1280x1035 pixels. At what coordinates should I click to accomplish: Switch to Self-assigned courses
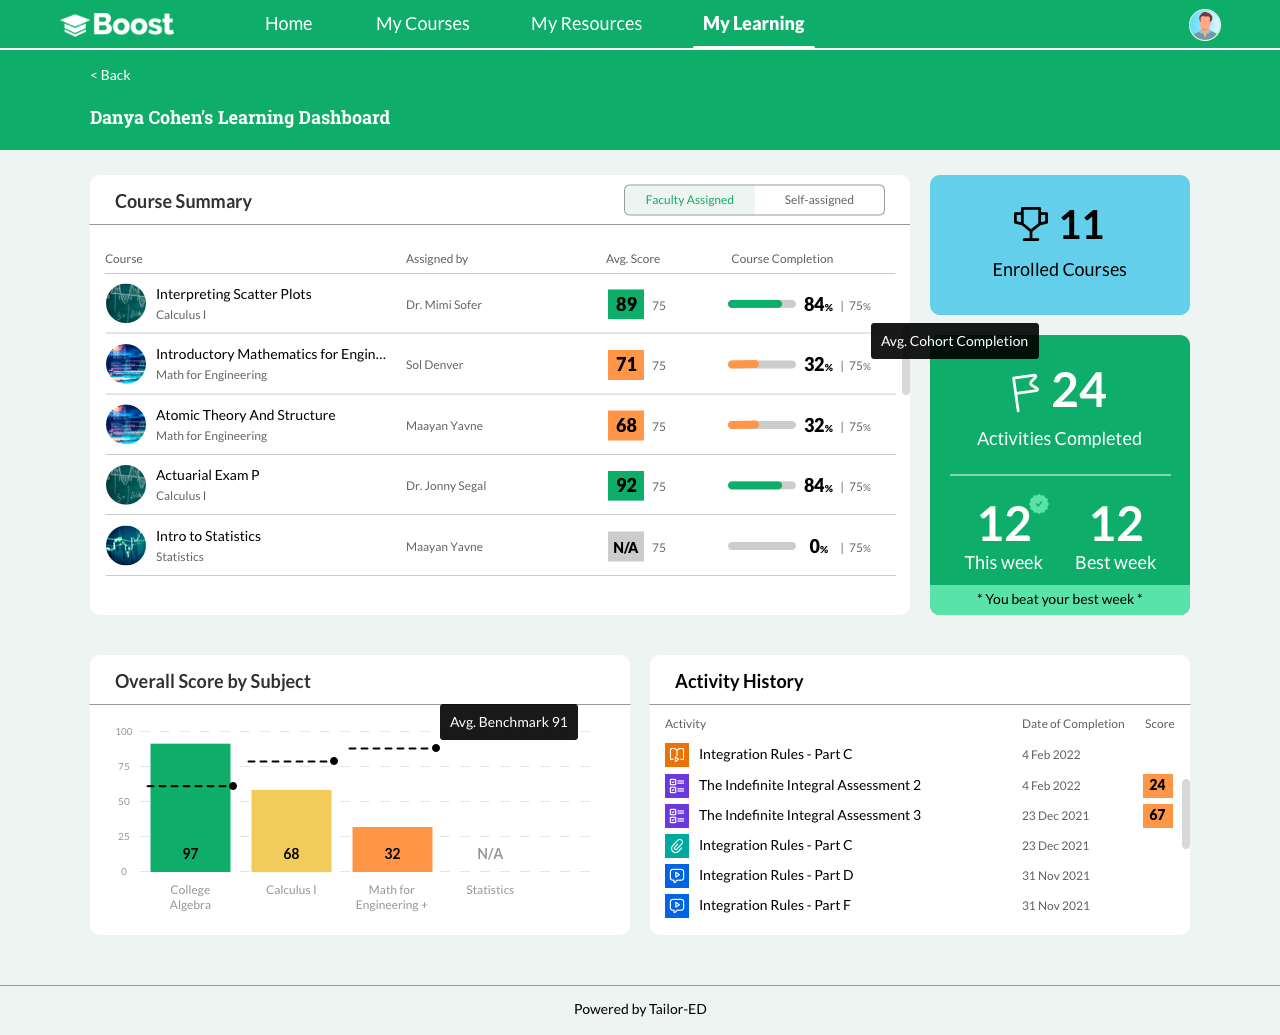(819, 200)
